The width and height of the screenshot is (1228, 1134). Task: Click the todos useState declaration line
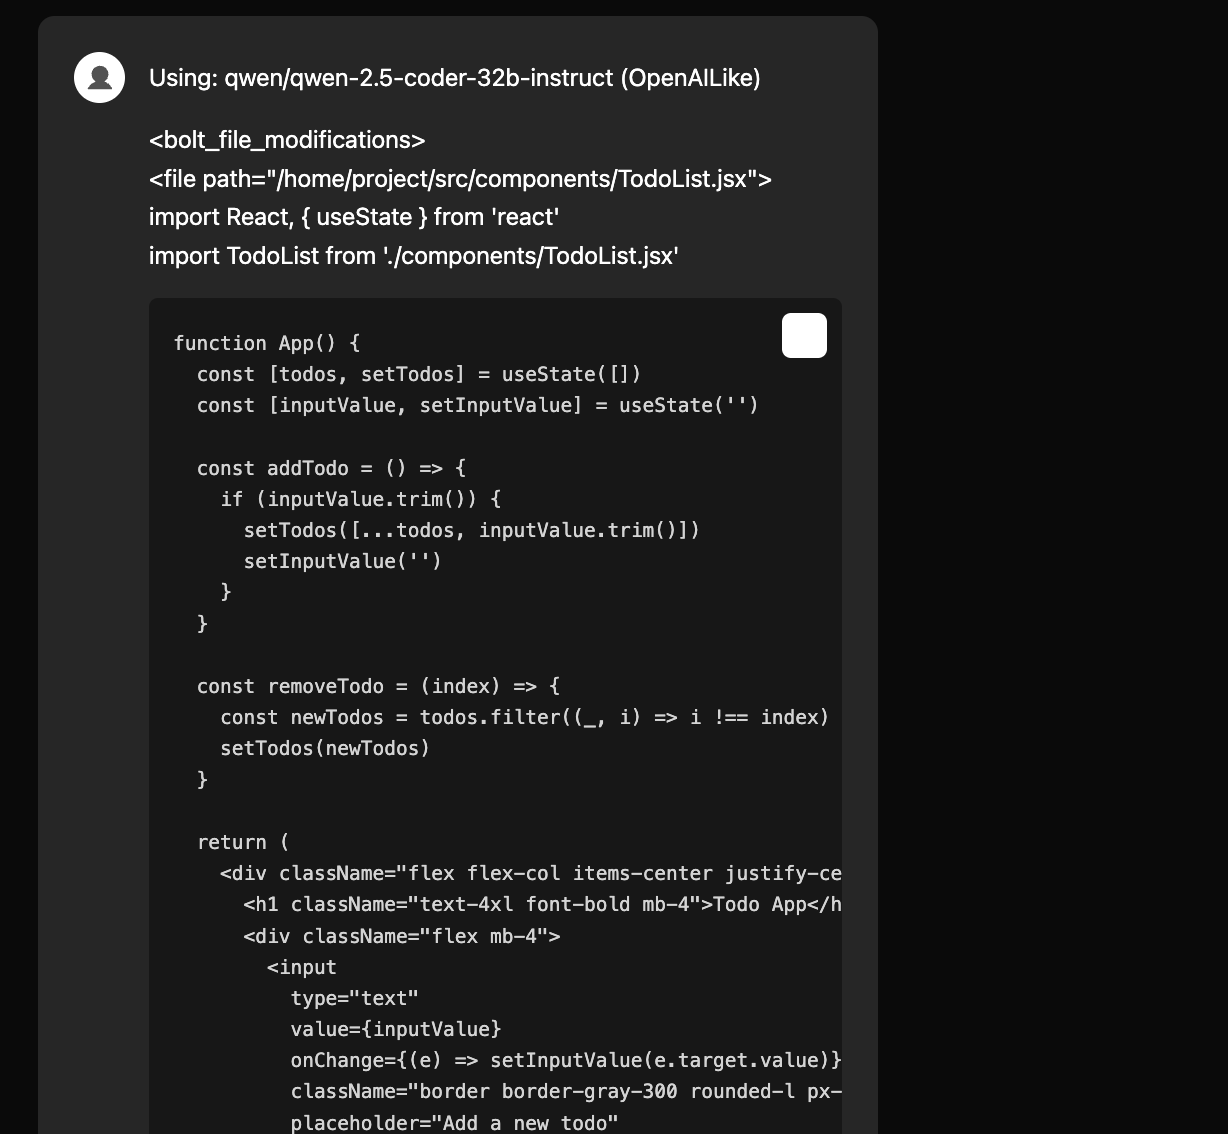[418, 374]
